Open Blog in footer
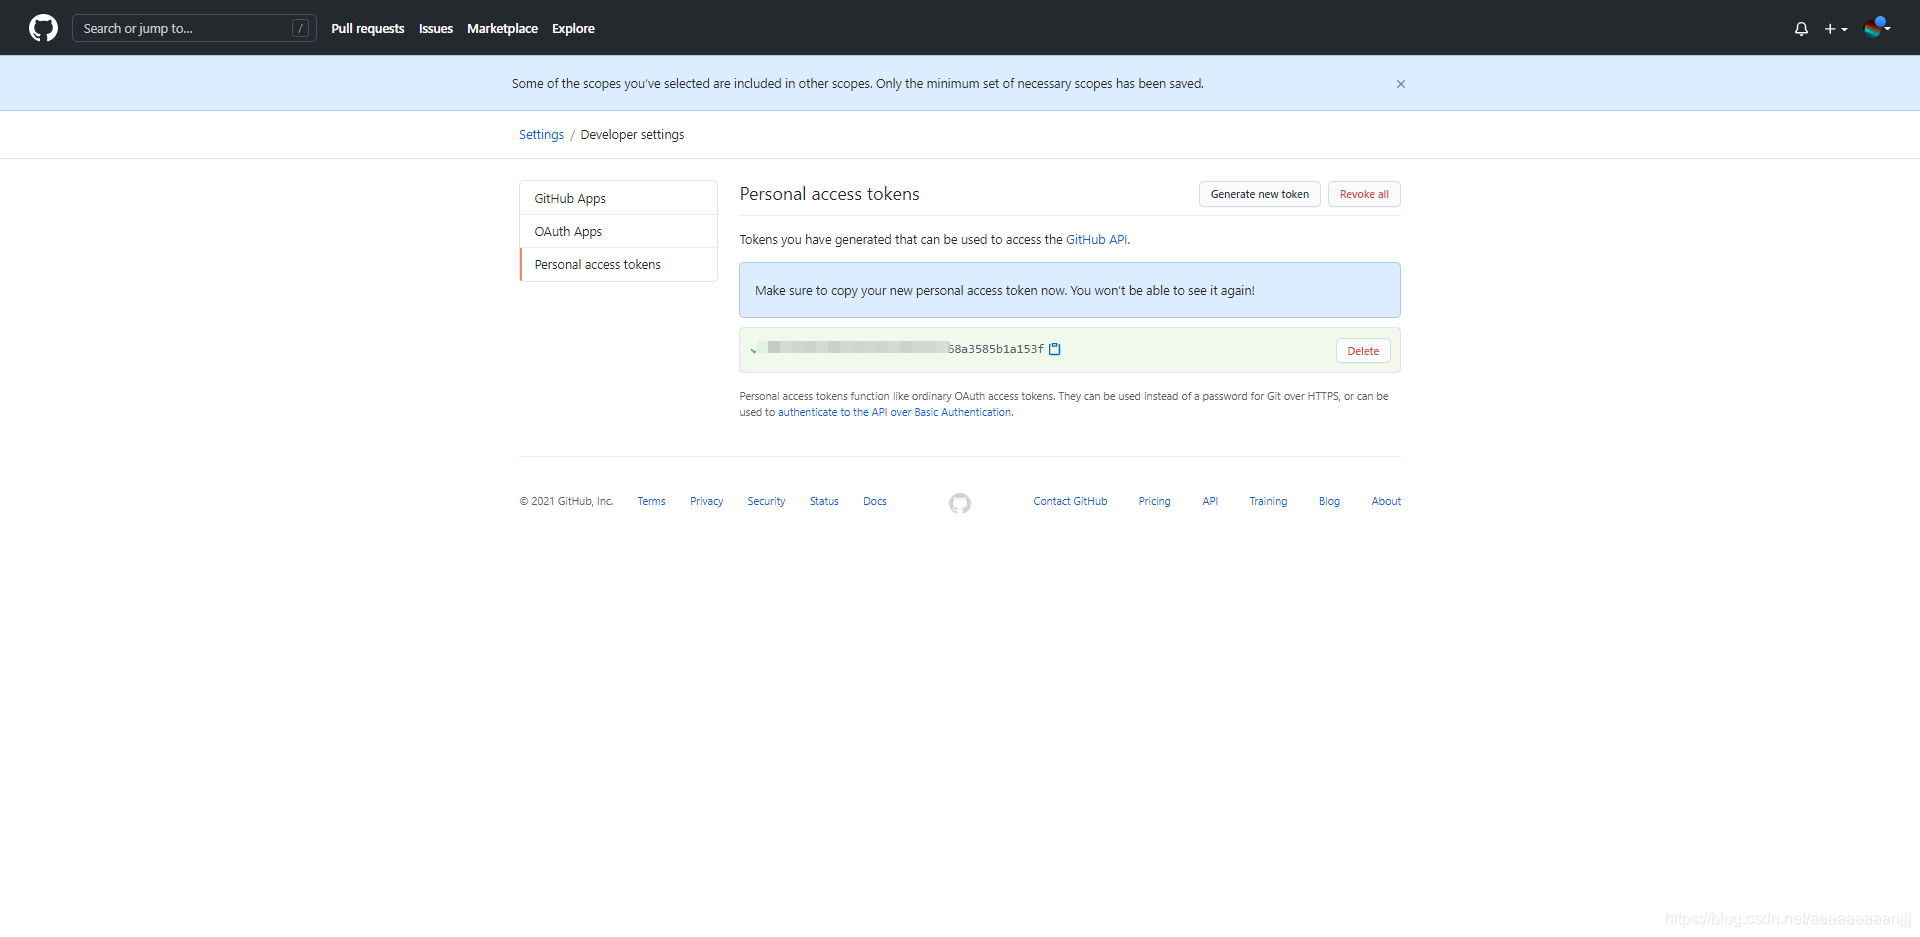The width and height of the screenshot is (1920, 937). point(1329,502)
